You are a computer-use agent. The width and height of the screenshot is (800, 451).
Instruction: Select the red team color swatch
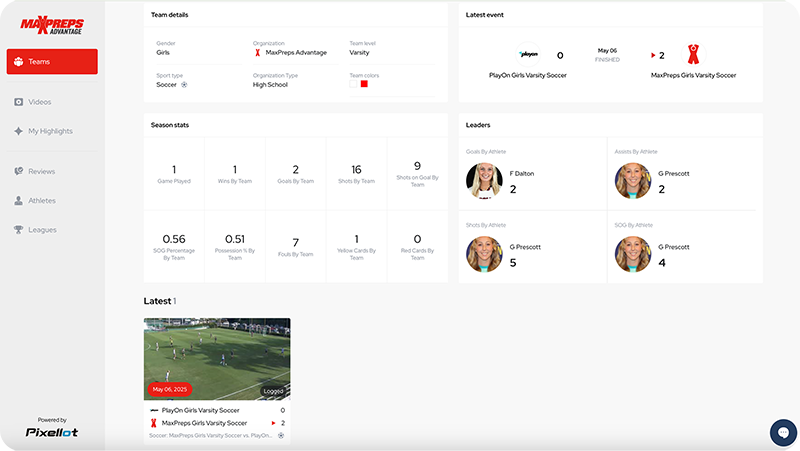(364, 84)
